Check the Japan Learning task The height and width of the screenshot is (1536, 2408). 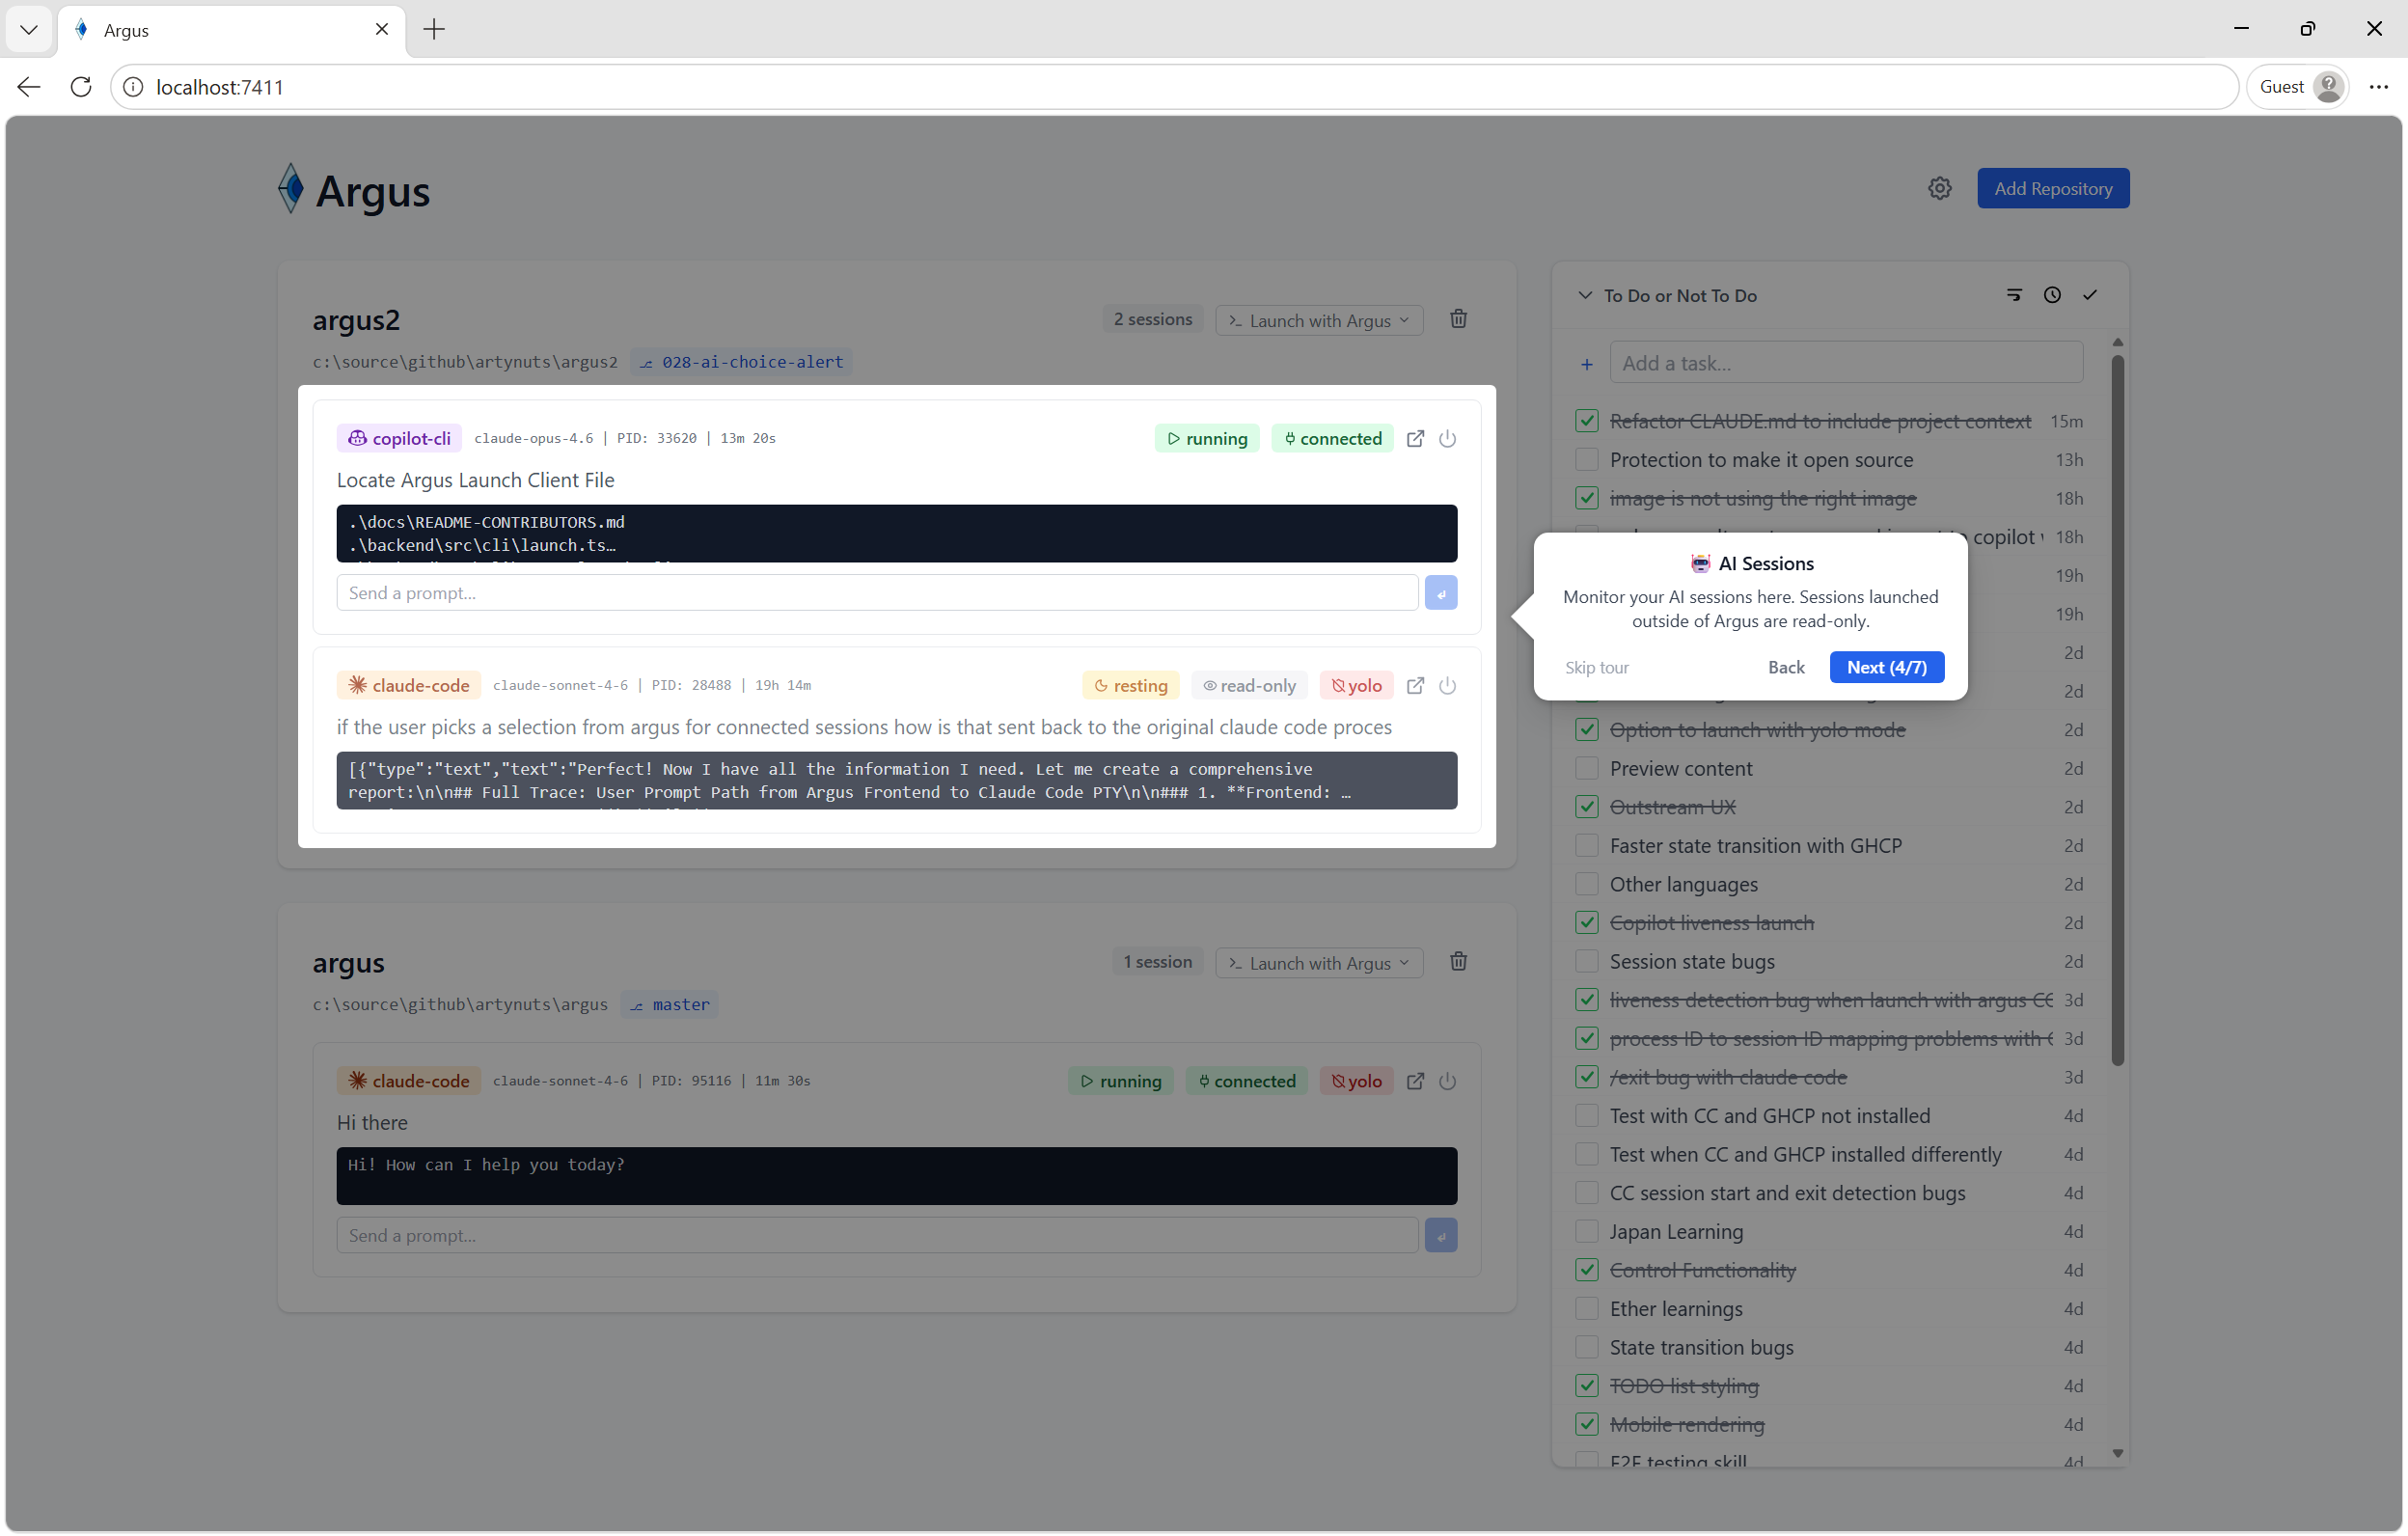coord(1586,1231)
